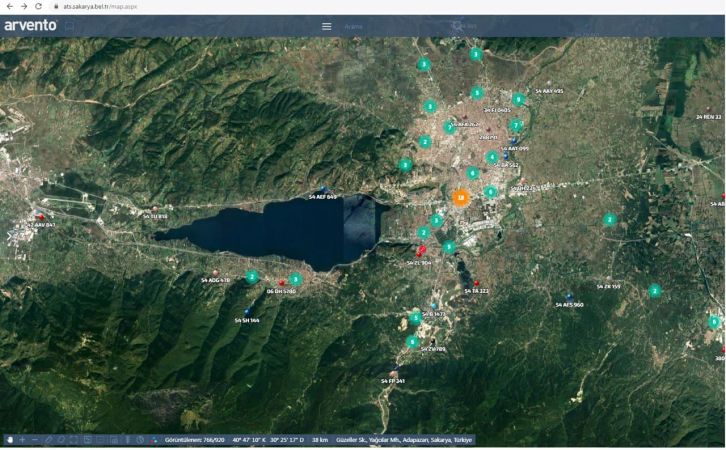Image resolution: width=726 pixels, height=450 pixels.
Task: Select blue vehicle marker 54 AES 560
Action: tap(569, 297)
